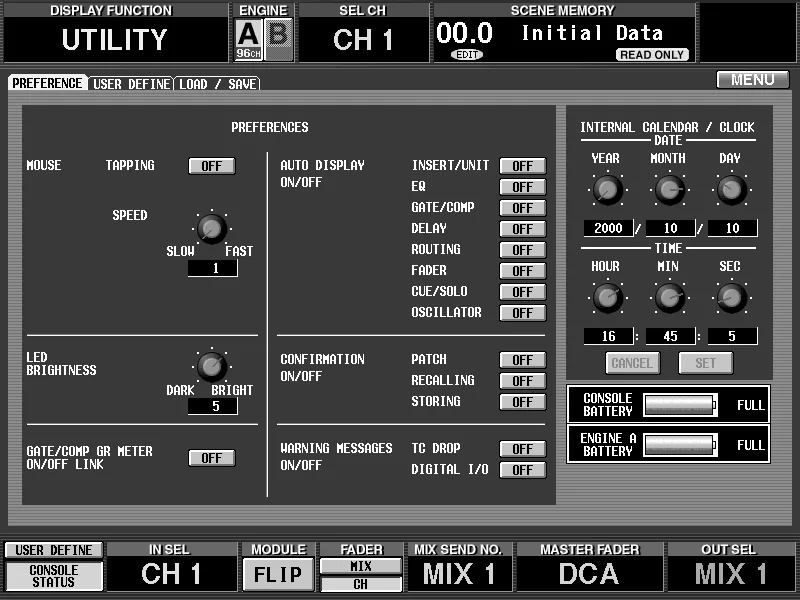Viewport: 800px width, 600px height.
Task: Click the Hour knob
Action: coord(607,298)
